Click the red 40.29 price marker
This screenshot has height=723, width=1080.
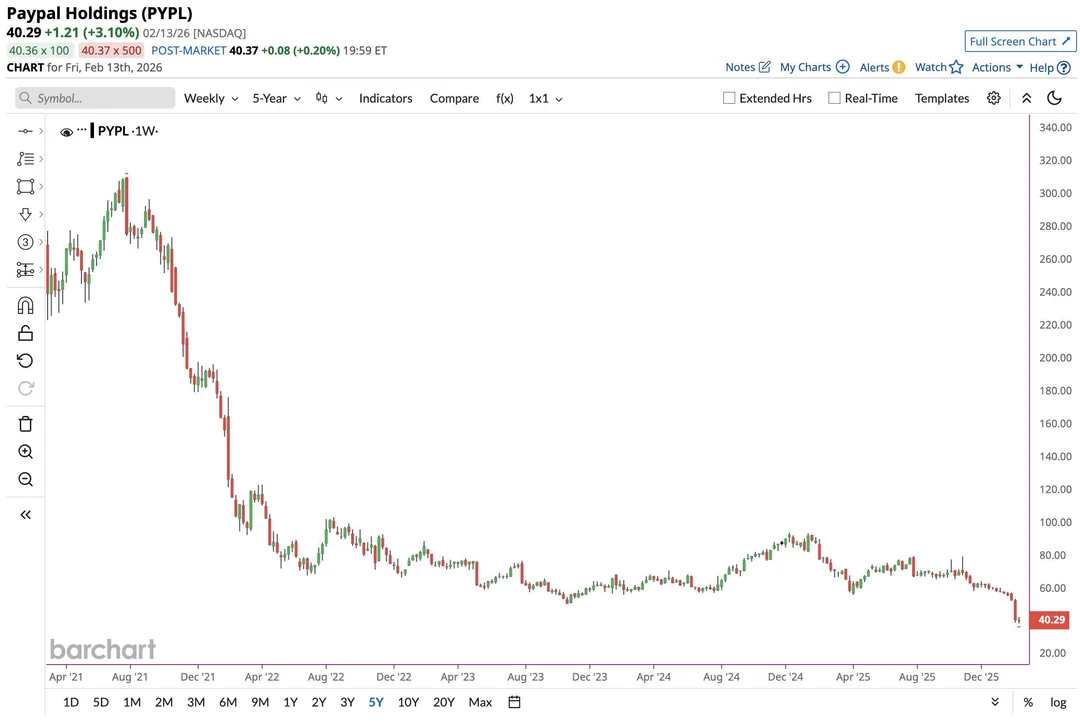point(1050,620)
